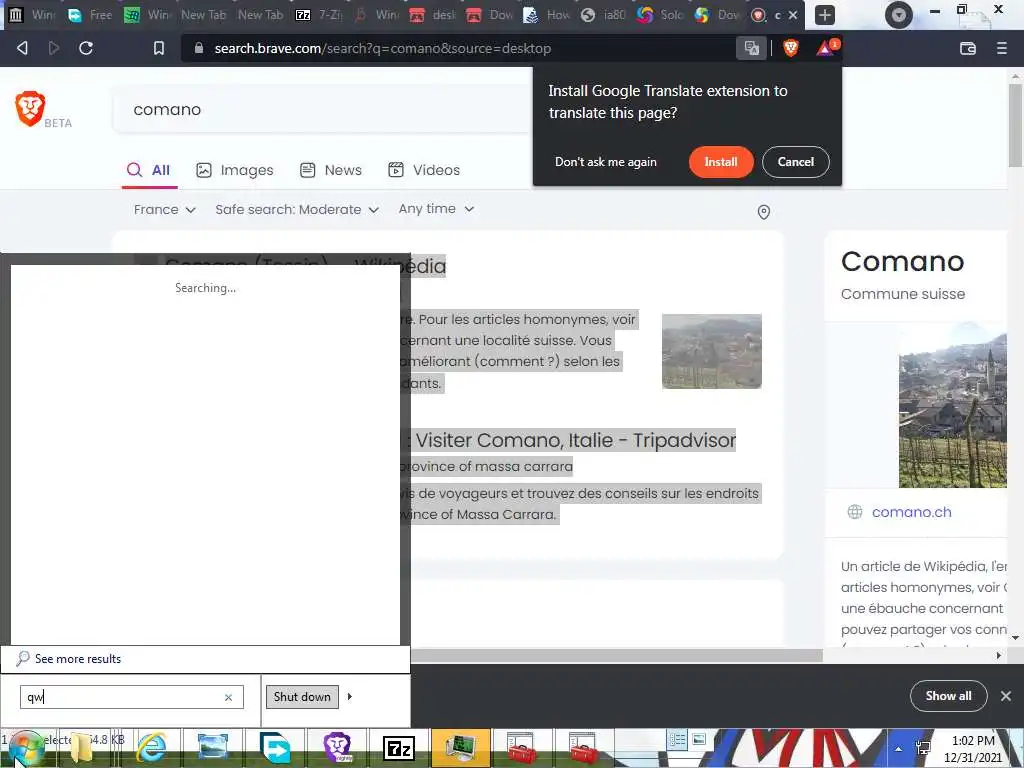
Task: Open 7-Zip from the taskbar
Action: 399,748
